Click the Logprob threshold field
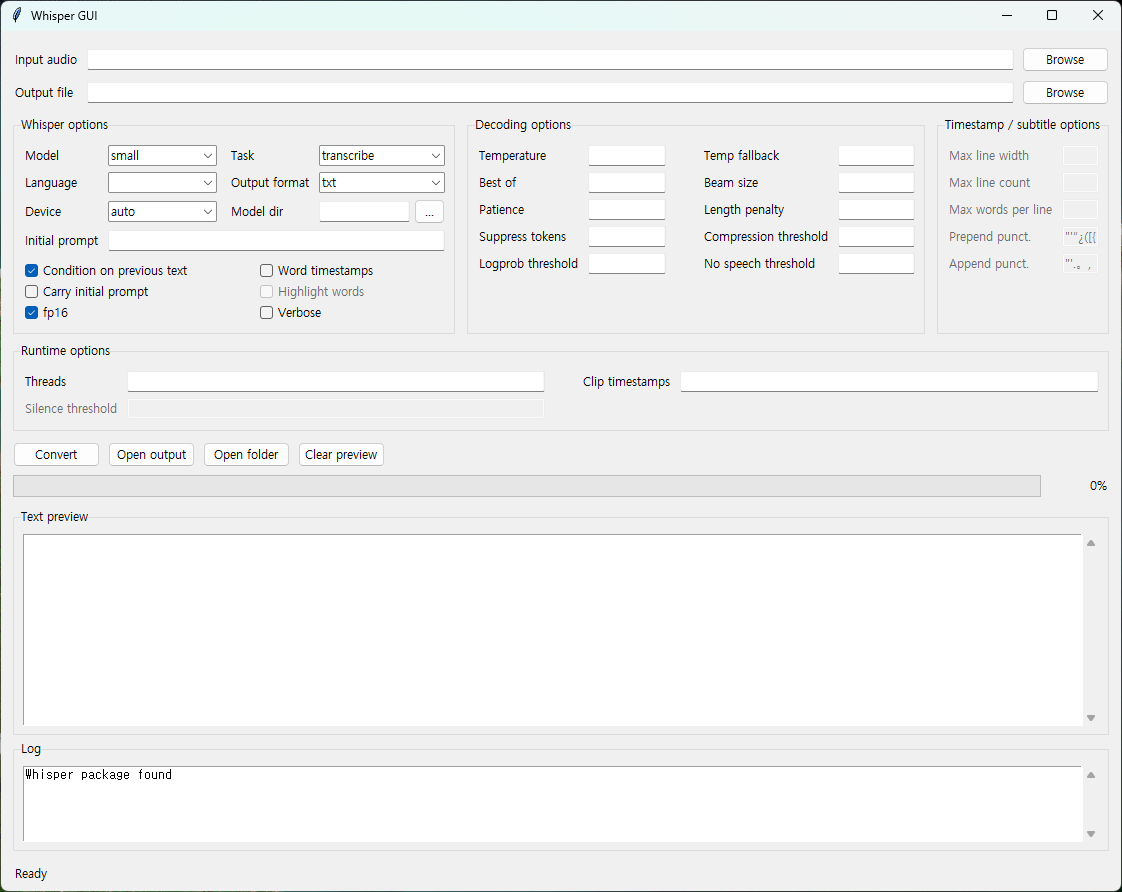 [627, 263]
